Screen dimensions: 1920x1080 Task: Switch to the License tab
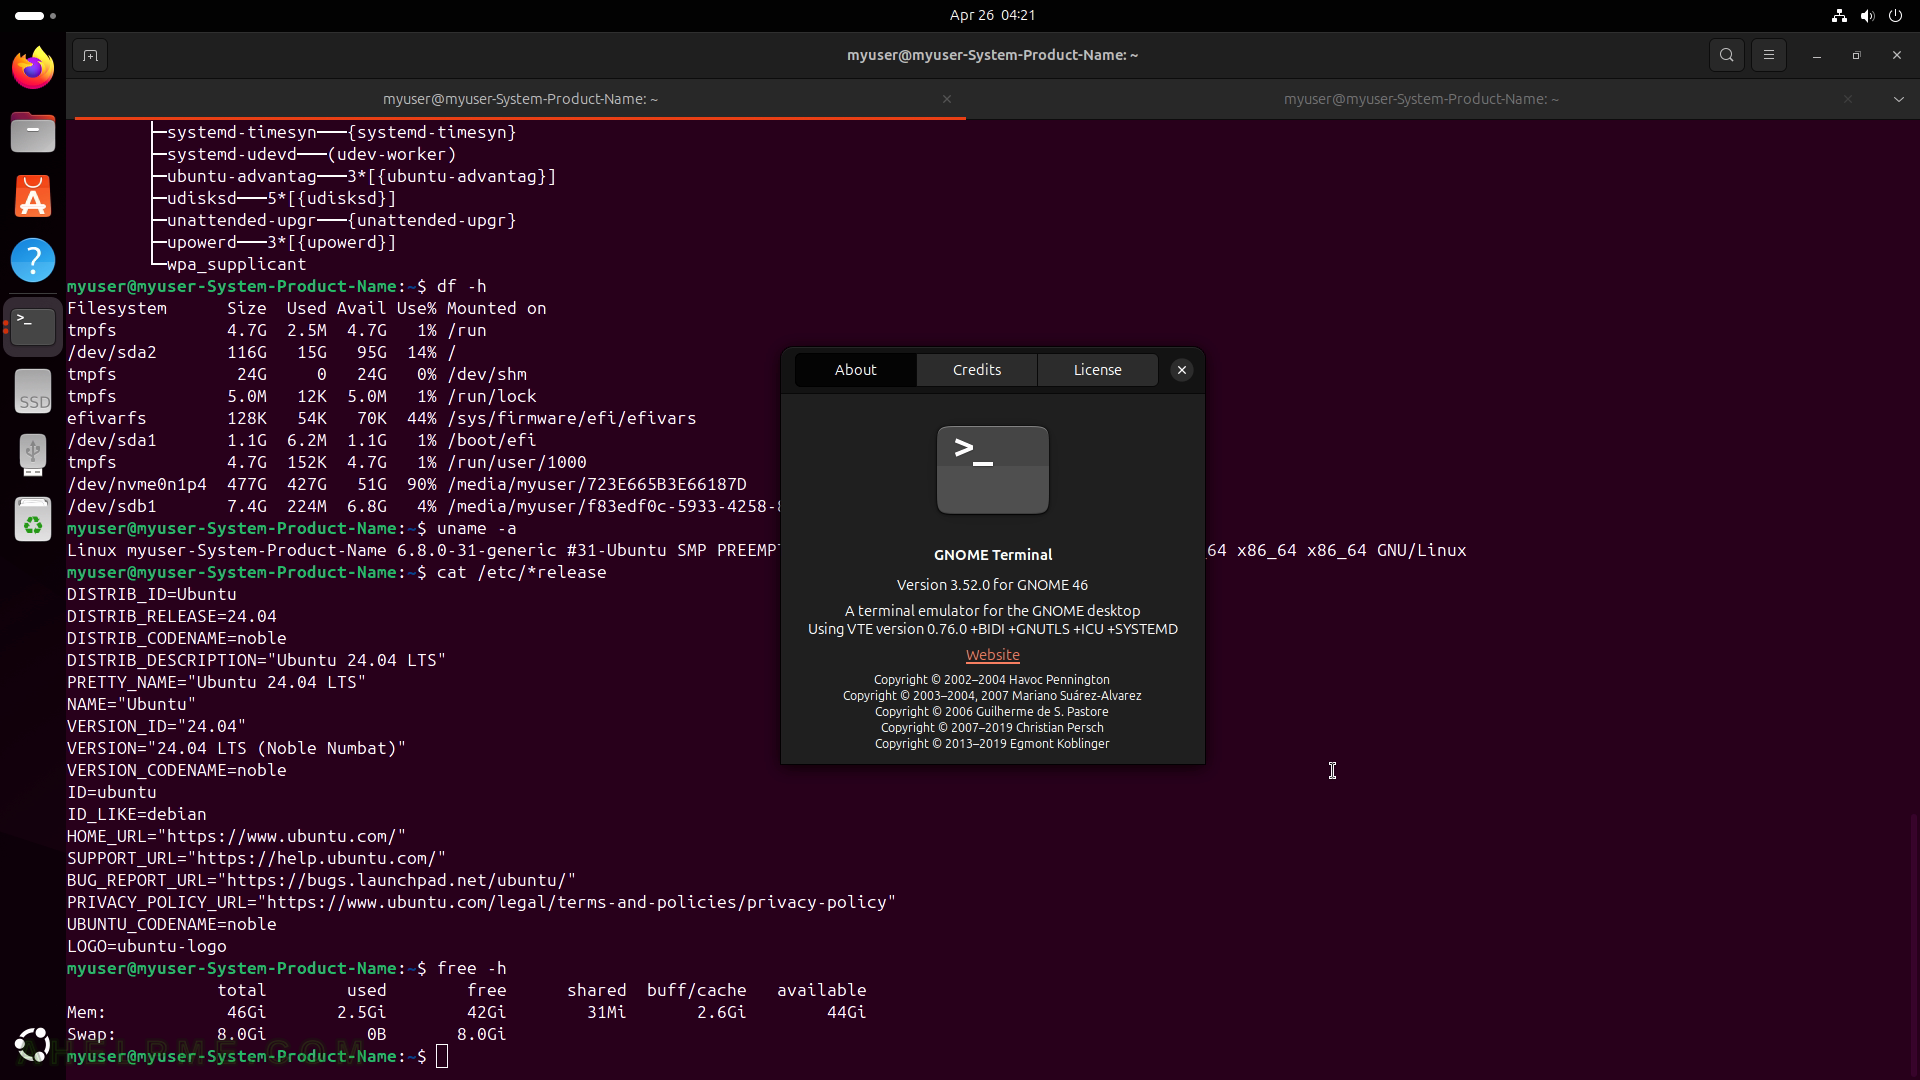(1098, 370)
